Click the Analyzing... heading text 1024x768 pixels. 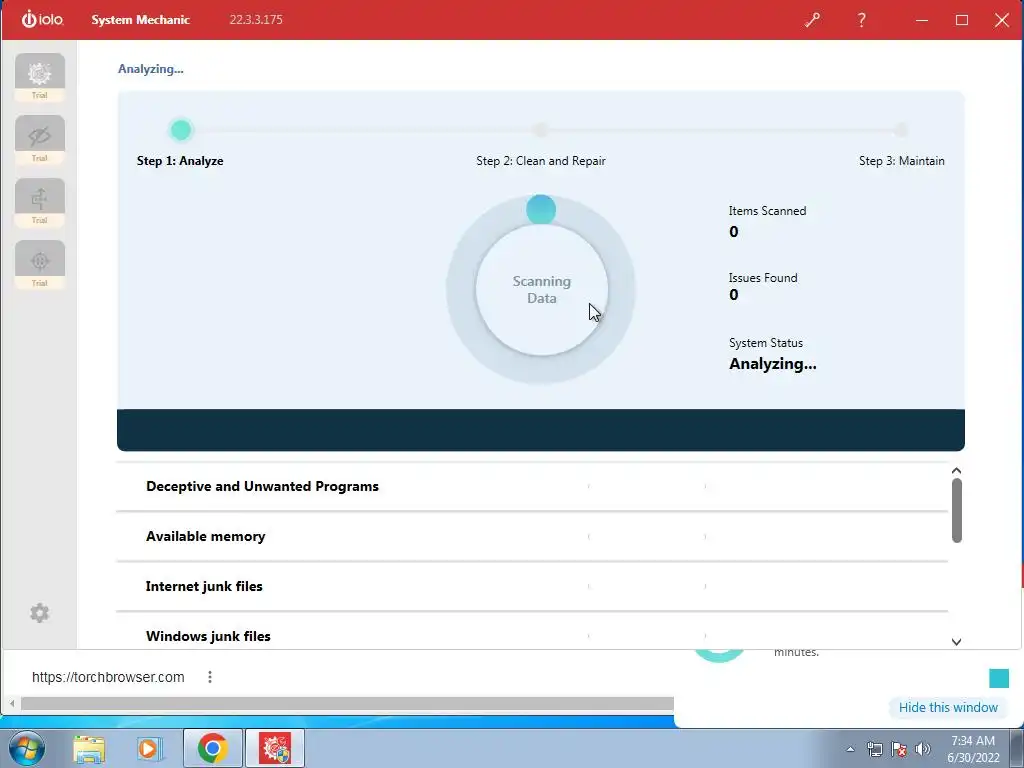click(x=151, y=69)
